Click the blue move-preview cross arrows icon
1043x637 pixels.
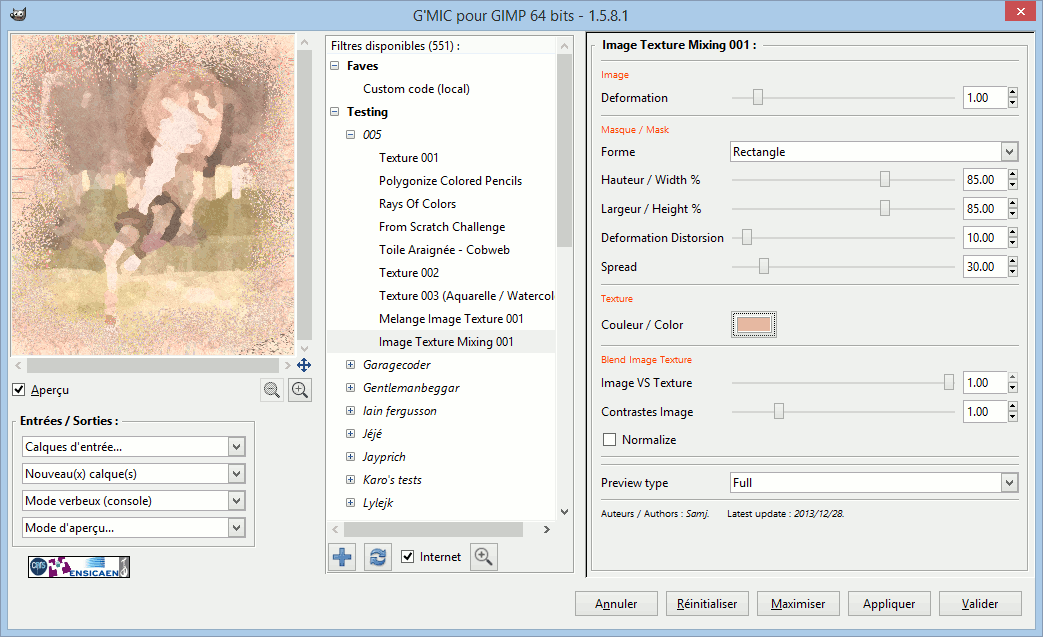(304, 365)
